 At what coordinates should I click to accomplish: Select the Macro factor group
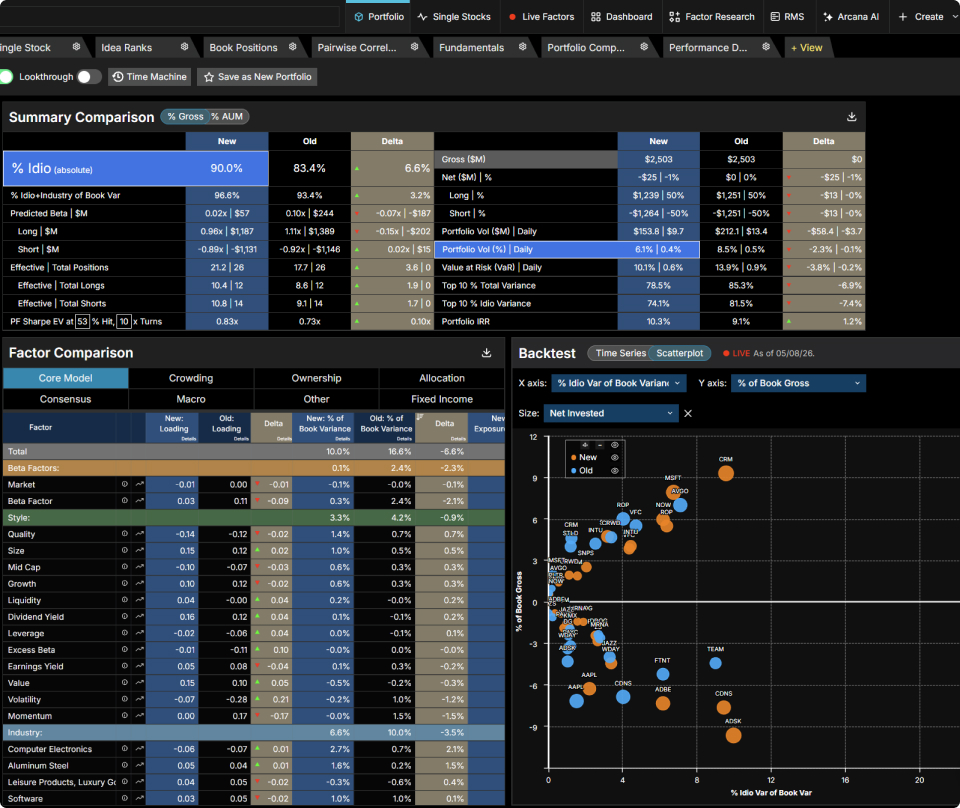coord(191,399)
